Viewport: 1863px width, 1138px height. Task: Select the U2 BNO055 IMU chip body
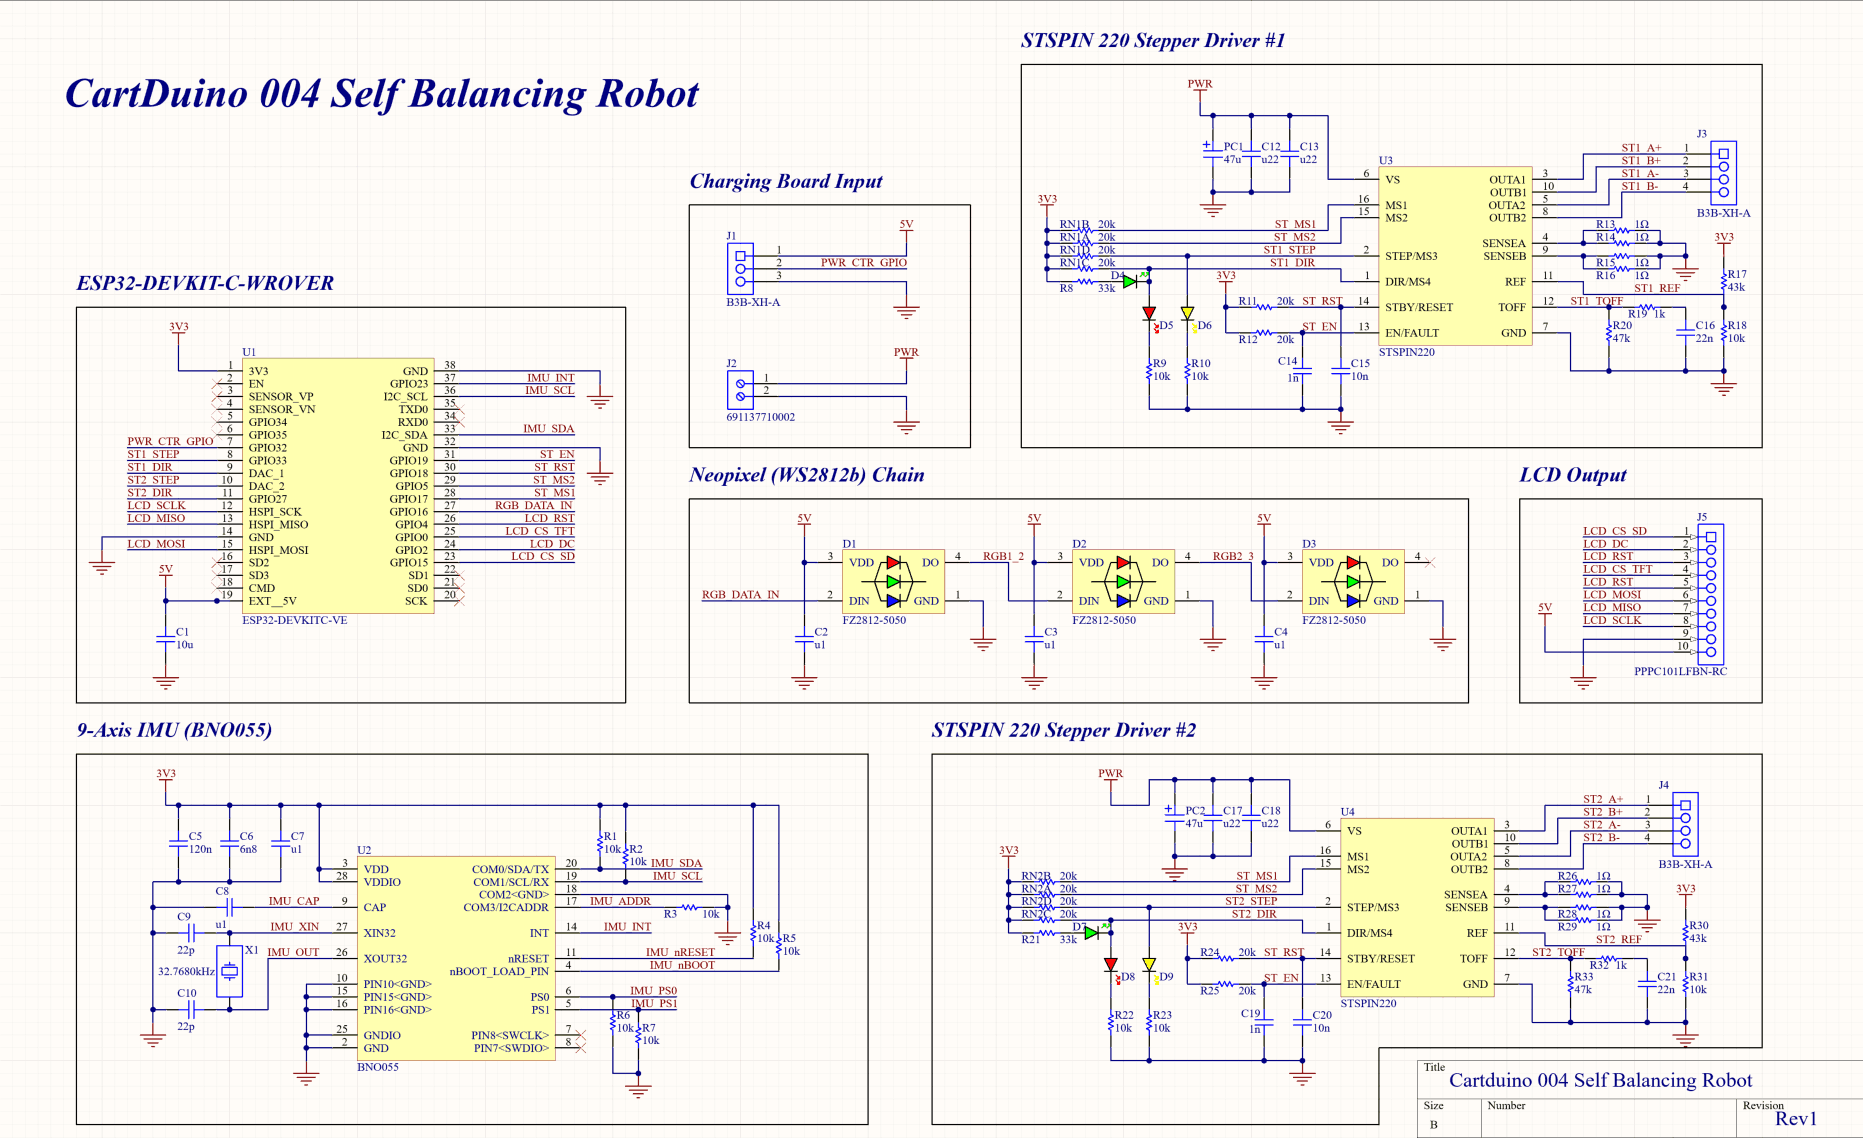(x=456, y=958)
